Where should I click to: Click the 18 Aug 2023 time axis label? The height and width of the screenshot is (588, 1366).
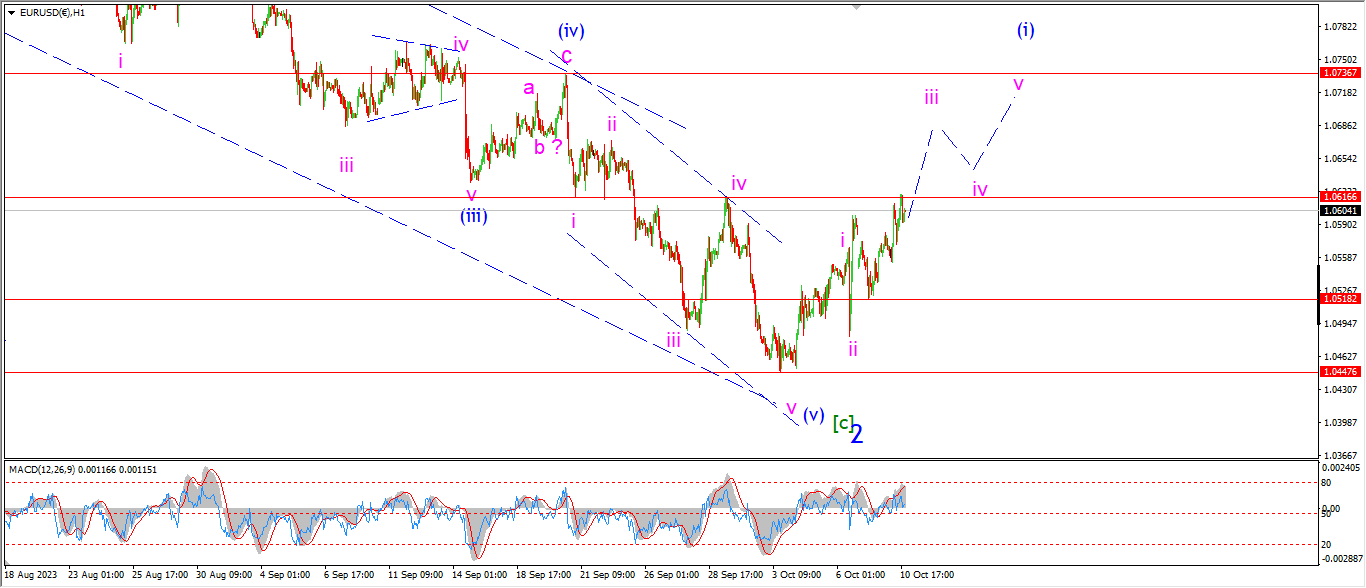click(31, 576)
